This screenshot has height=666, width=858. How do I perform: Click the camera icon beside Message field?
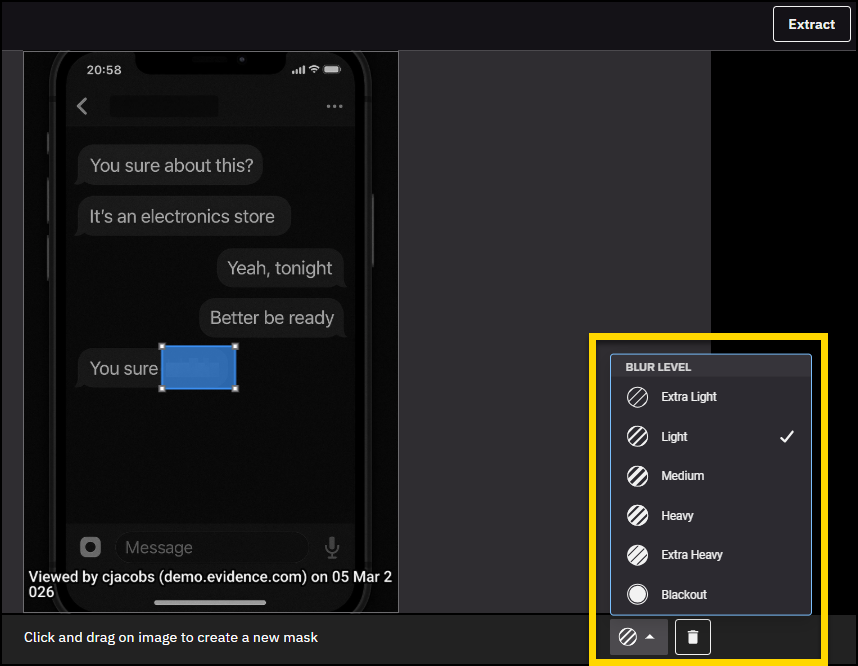click(x=91, y=547)
